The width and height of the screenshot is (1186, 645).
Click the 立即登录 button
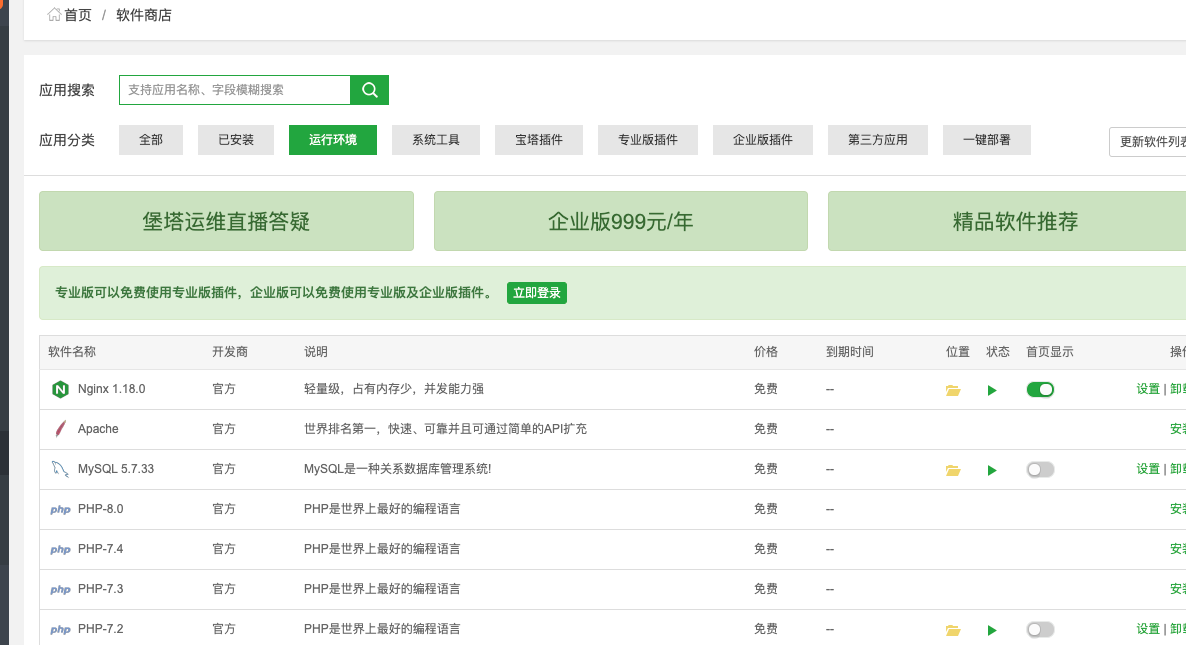[537, 293]
